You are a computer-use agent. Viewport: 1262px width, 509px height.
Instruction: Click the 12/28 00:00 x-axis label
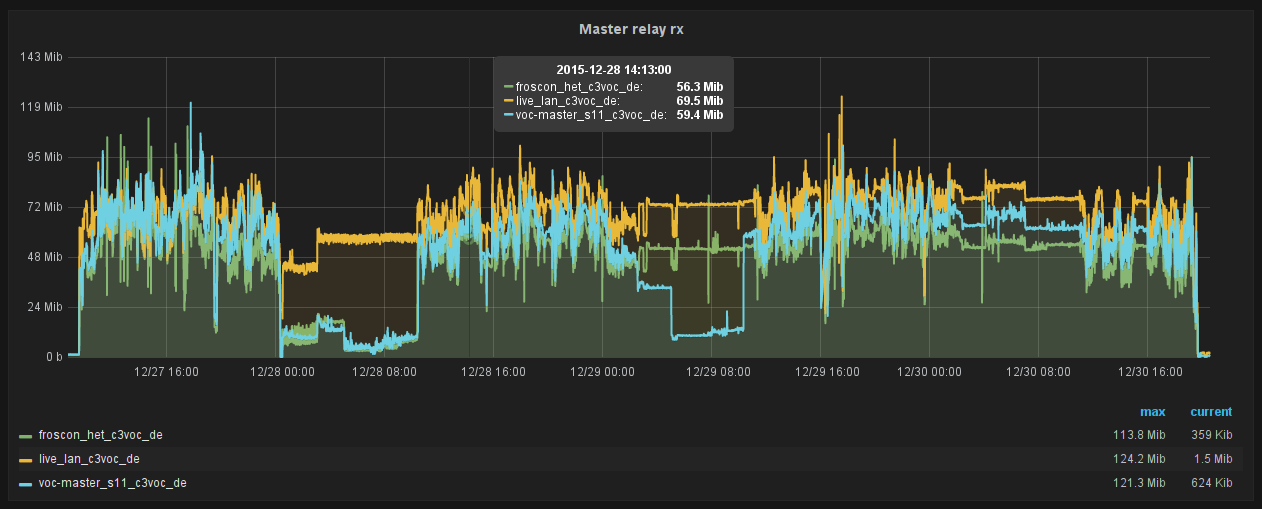(x=282, y=371)
